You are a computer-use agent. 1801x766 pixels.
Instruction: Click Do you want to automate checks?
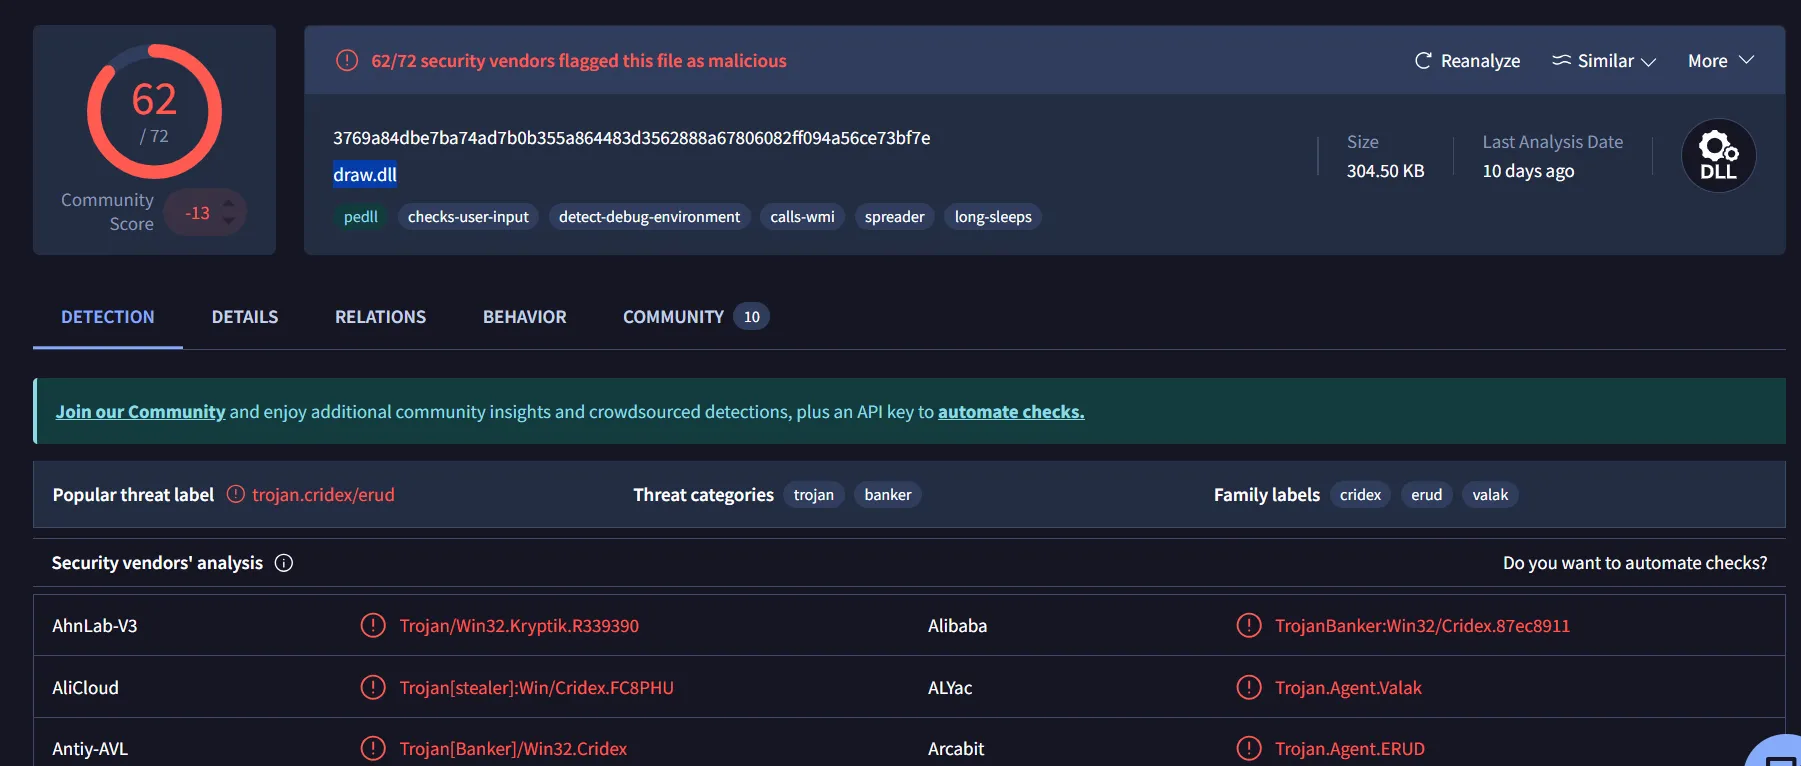tap(1635, 563)
